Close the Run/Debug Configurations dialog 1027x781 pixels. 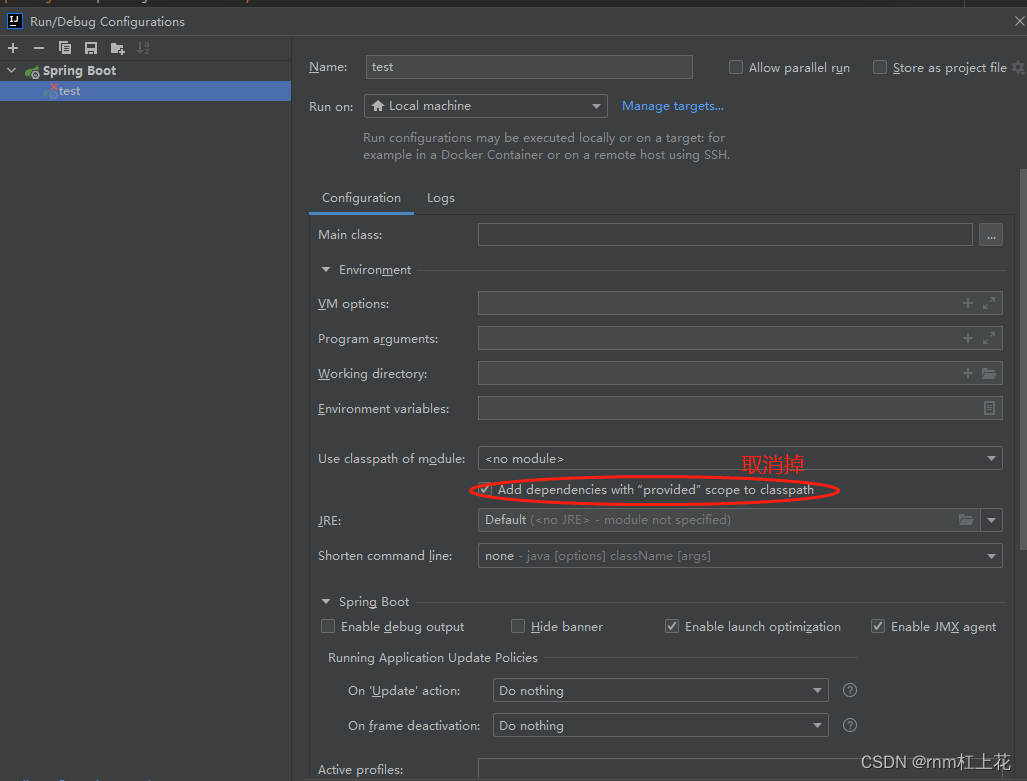pos(1019,22)
